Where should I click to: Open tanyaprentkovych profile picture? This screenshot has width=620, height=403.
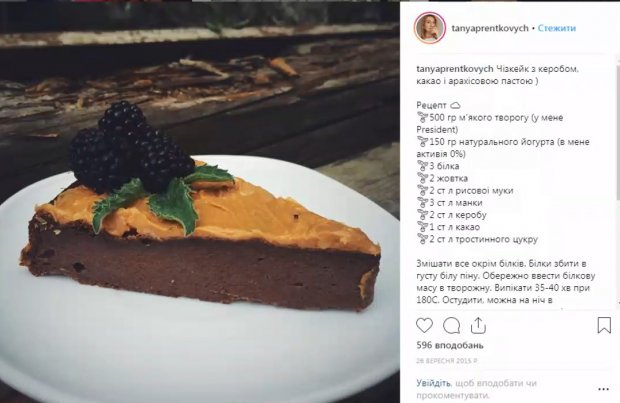coord(430,28)
